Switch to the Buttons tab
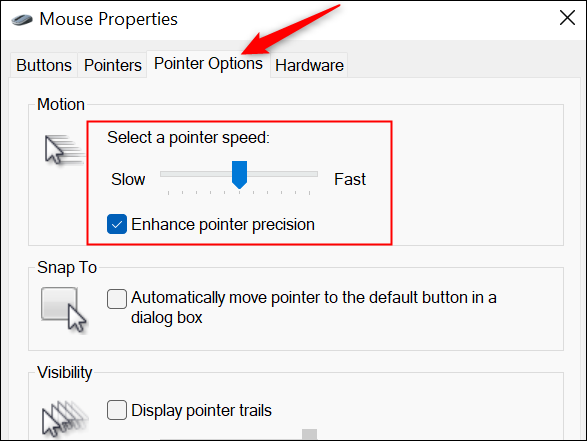 pyautogui.click(x=44, y=65)
